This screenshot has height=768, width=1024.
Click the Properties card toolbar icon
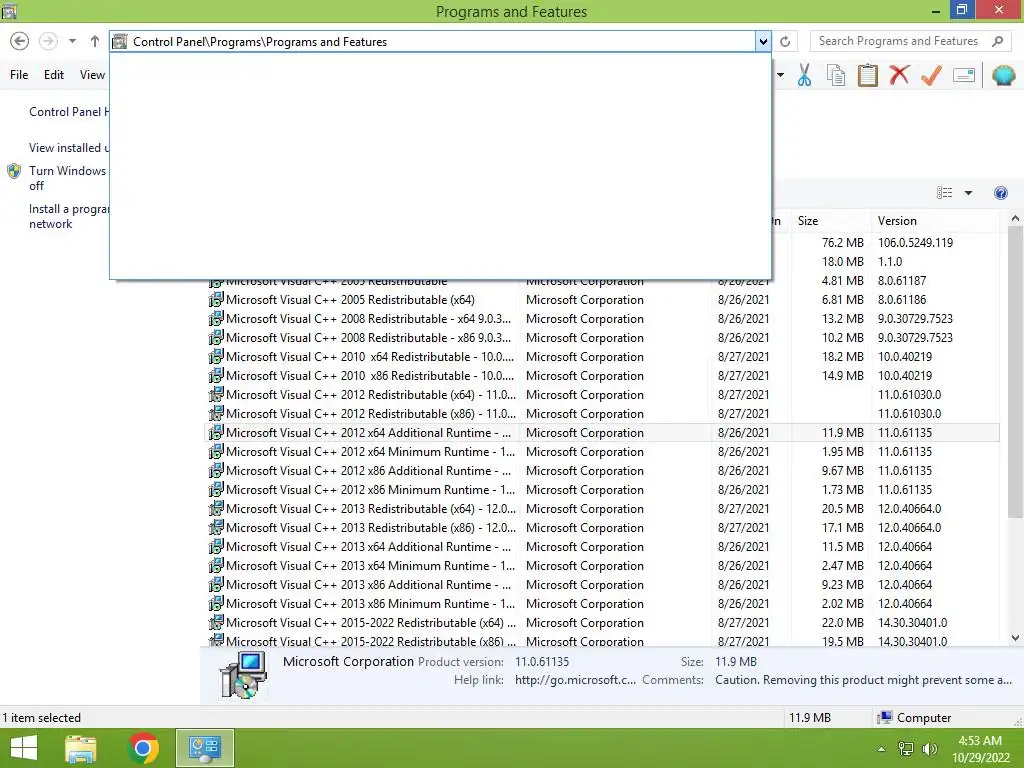click(x=964, y=75)
